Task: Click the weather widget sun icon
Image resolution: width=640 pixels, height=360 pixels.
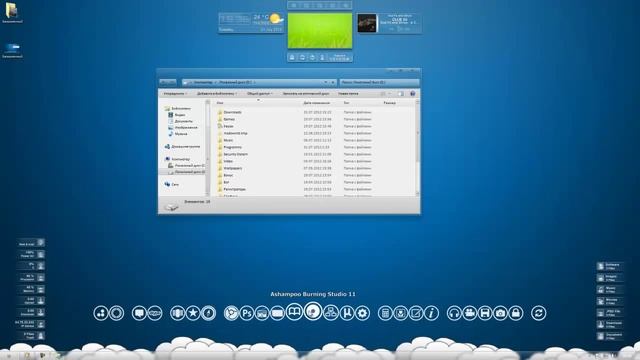Action: (x=276, y=18)
